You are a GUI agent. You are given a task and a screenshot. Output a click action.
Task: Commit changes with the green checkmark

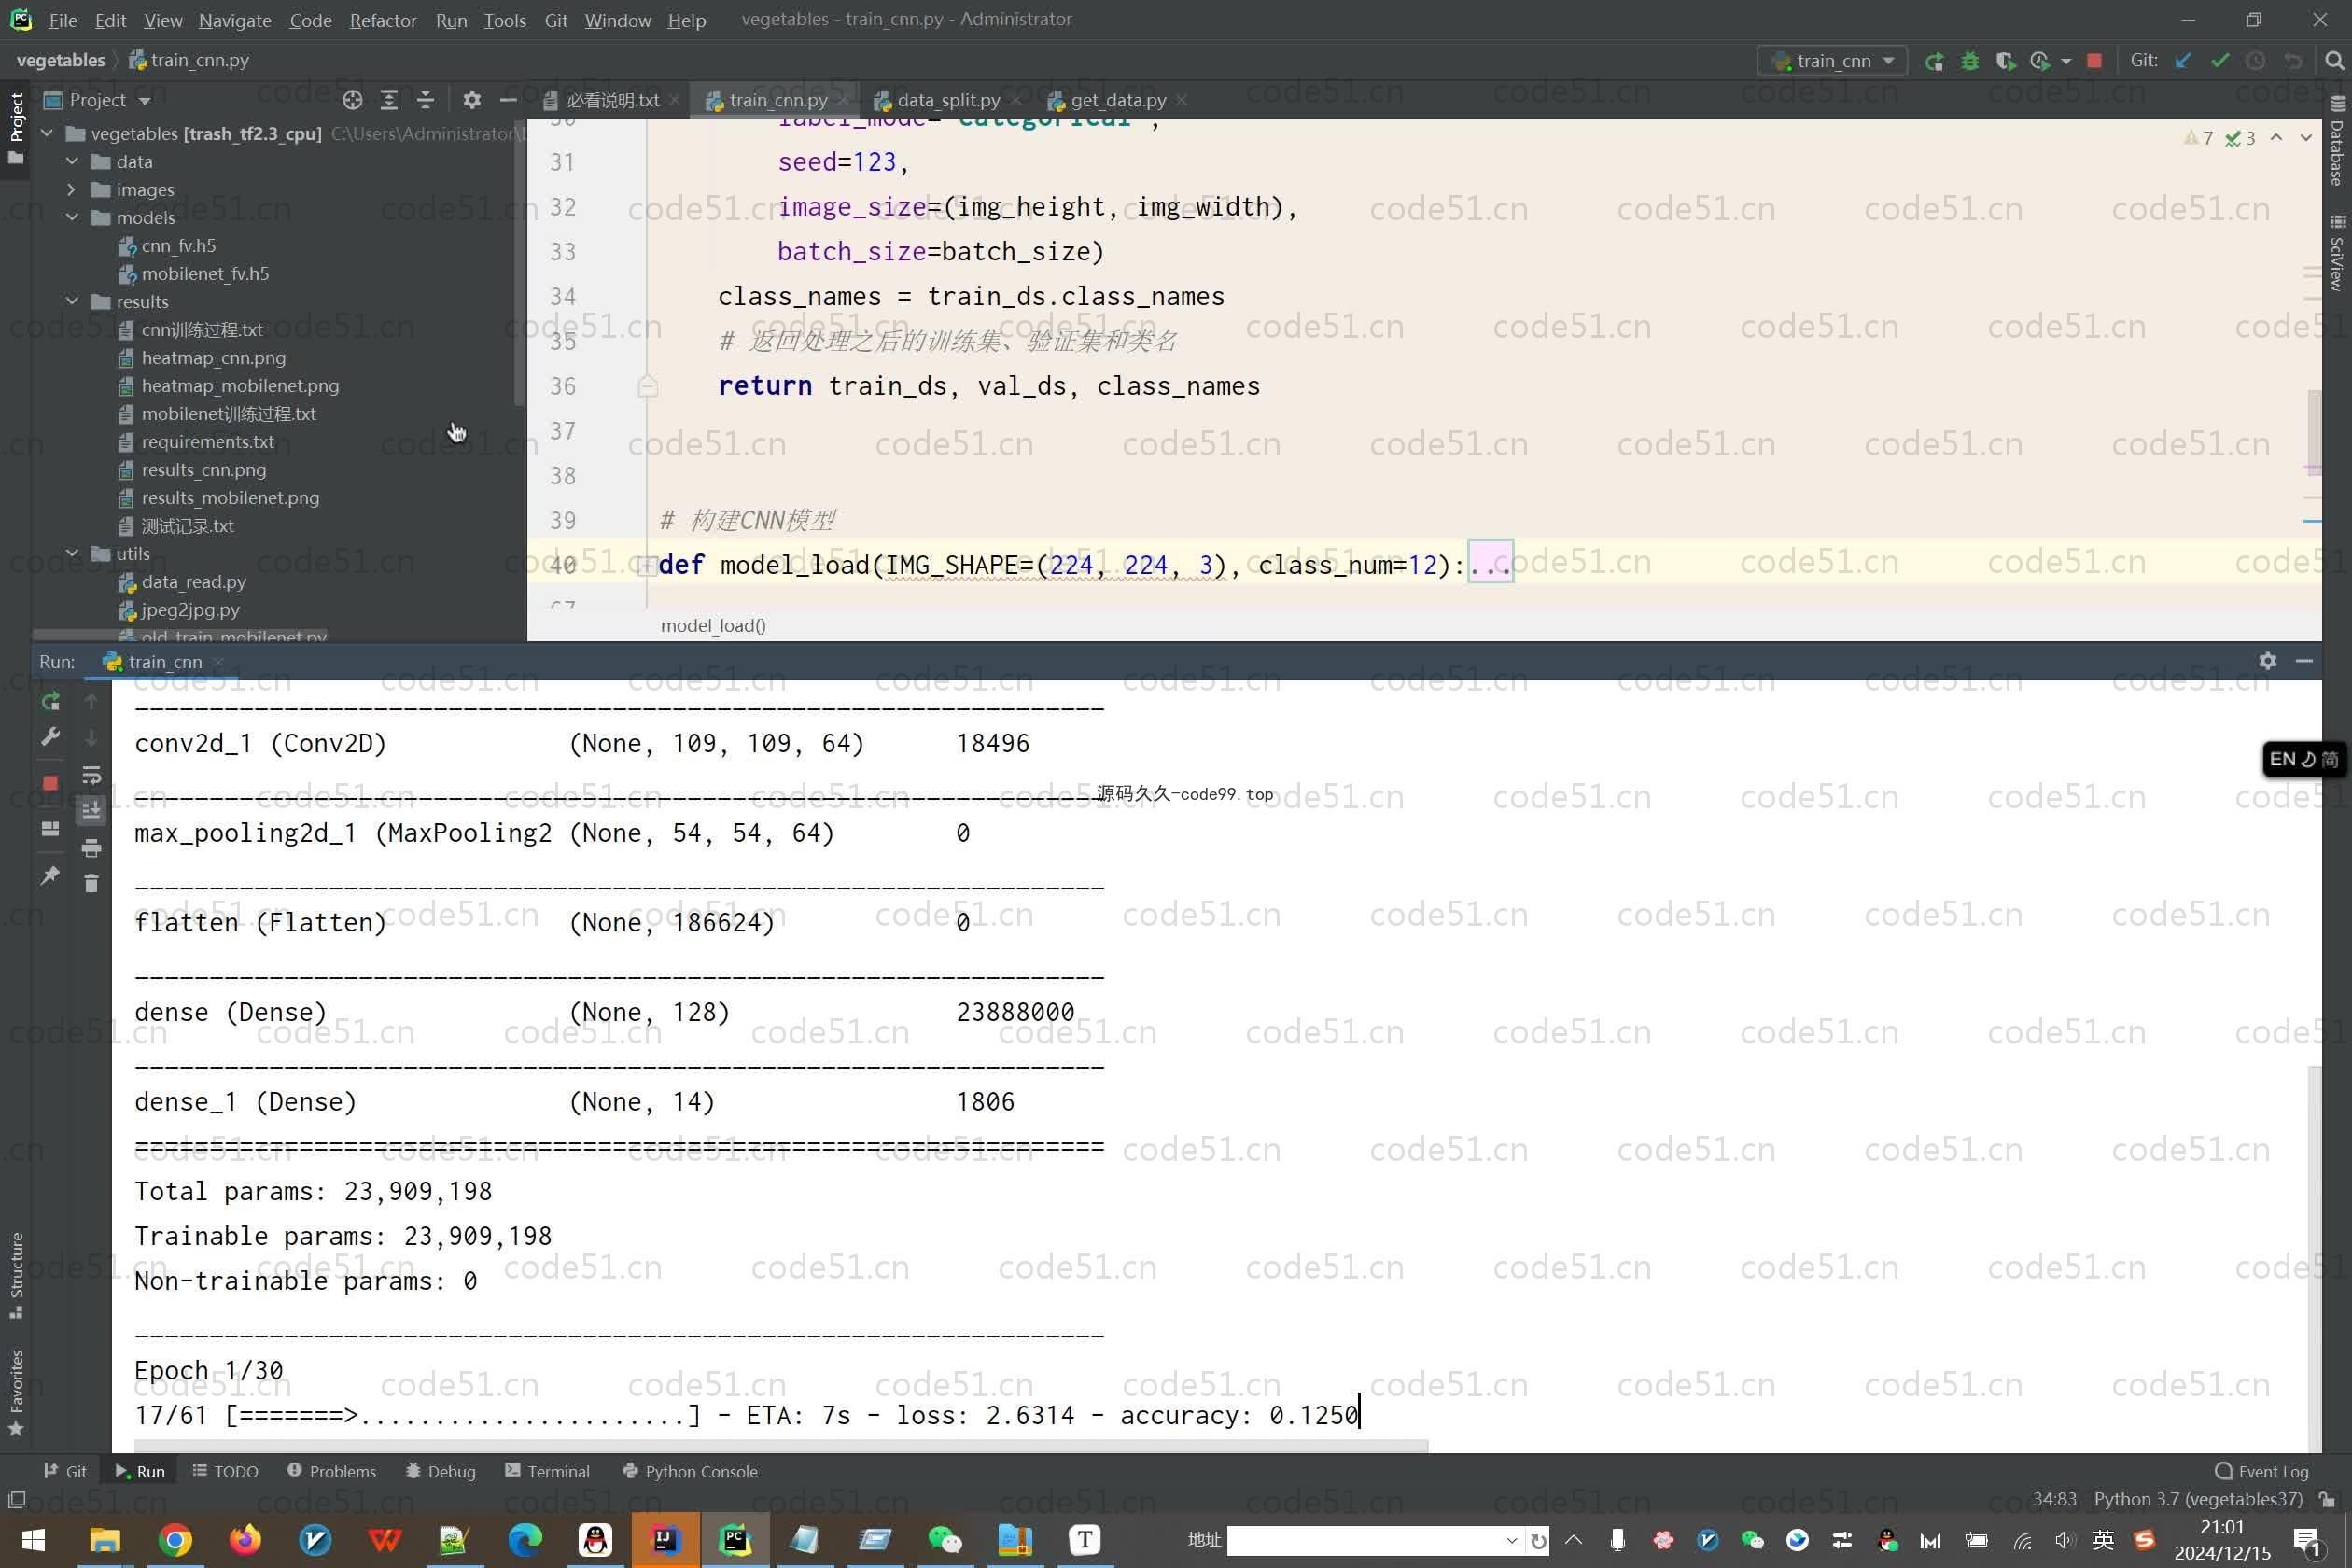click(2220, 61)
